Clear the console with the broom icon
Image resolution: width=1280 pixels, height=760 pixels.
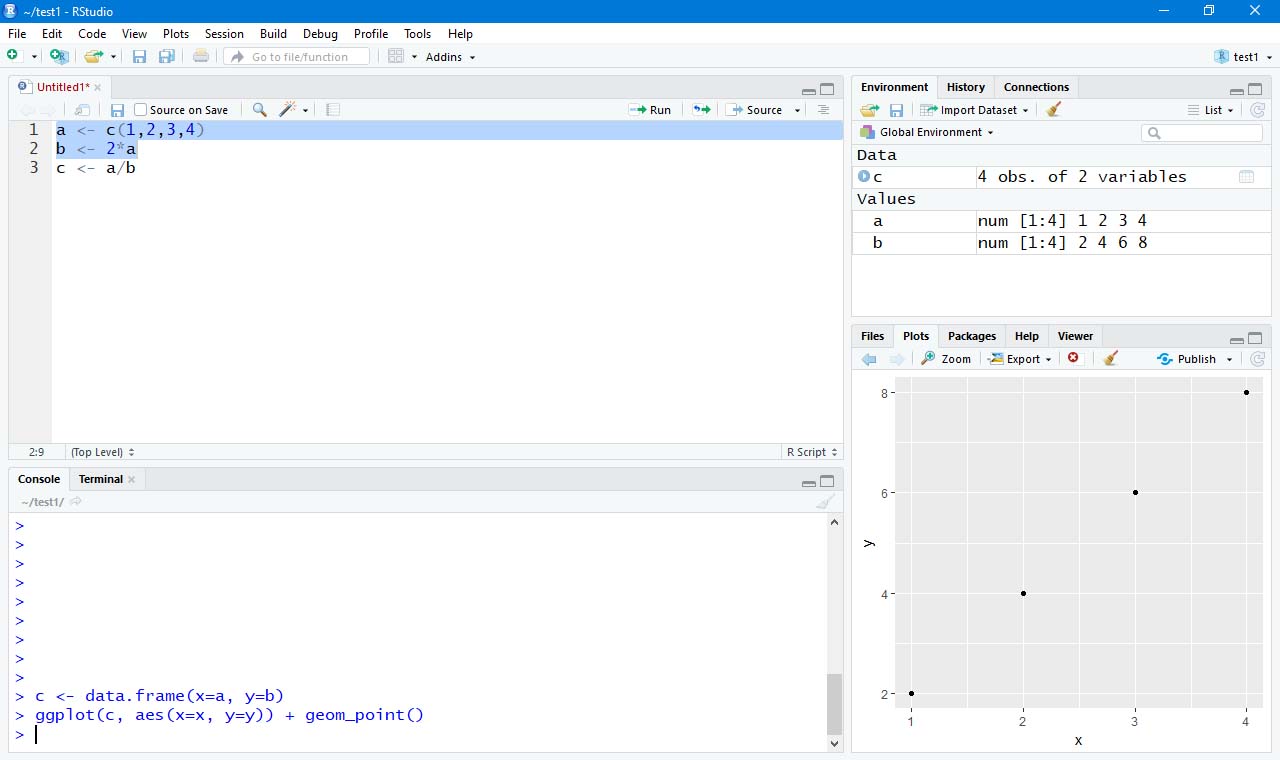click(x=825, y=502)
